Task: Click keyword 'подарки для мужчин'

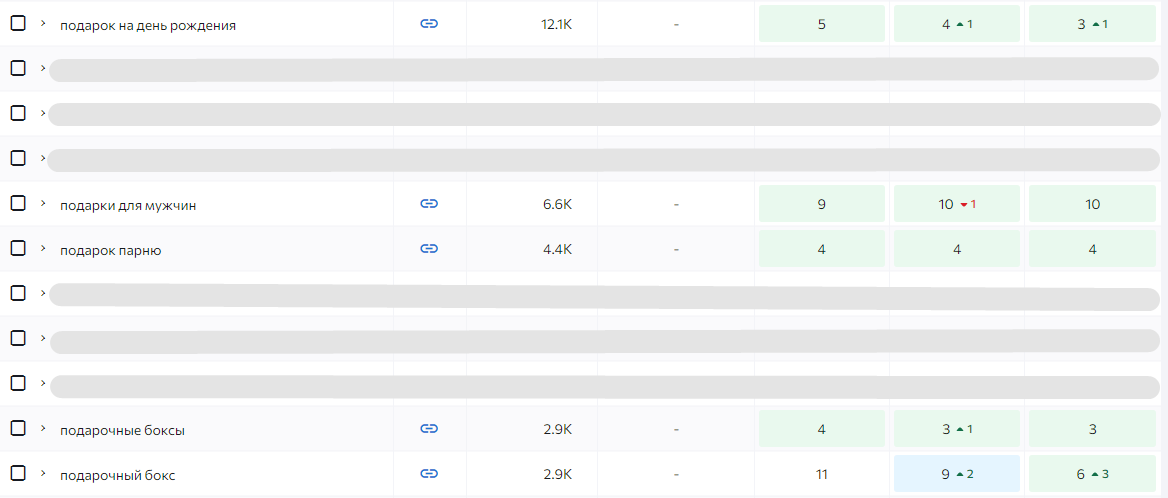Action: point(128,205)
